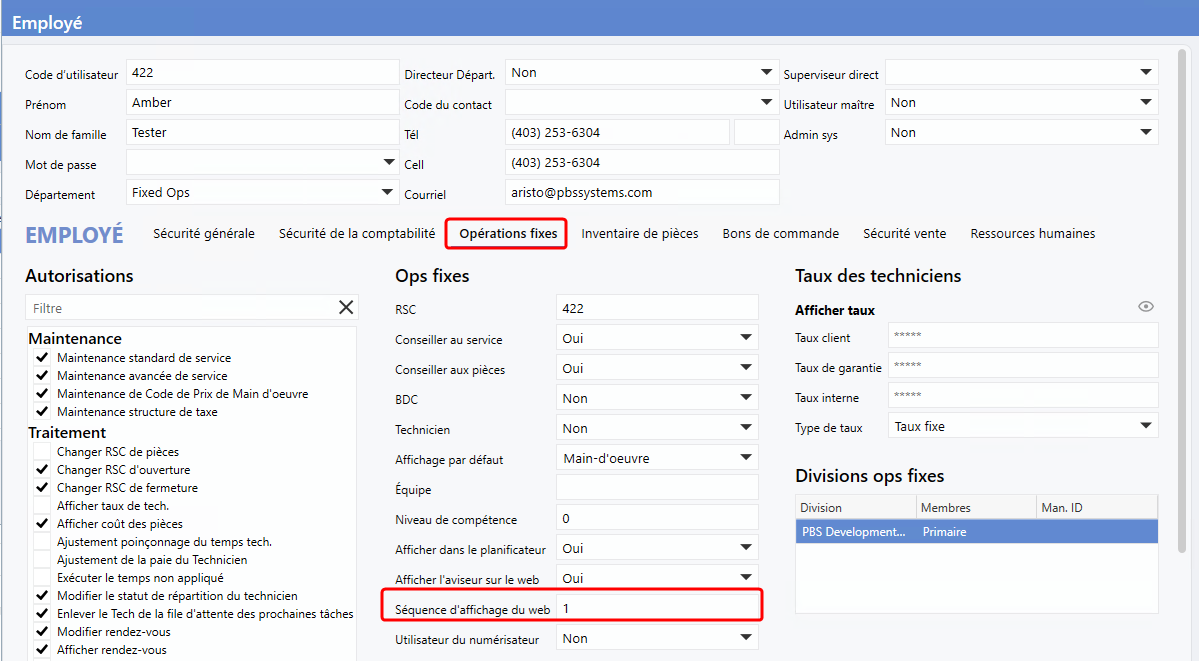Check the Changer RSC de pièces checkbox
This screenshot has height=661, width=1199.
[42, 452]
